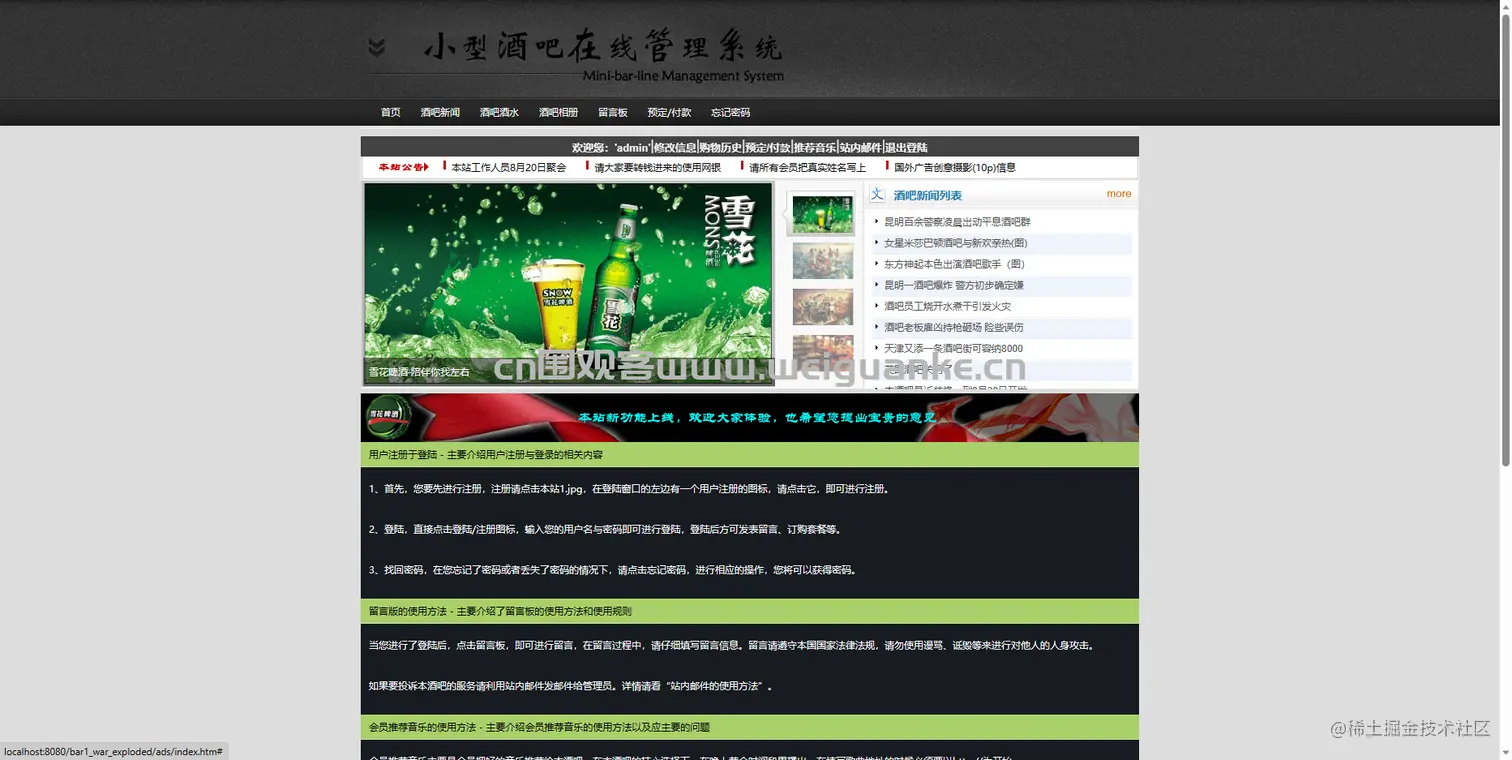Click 退出登陆 to log out
The image size is (1512, 760).
point(907,148)
